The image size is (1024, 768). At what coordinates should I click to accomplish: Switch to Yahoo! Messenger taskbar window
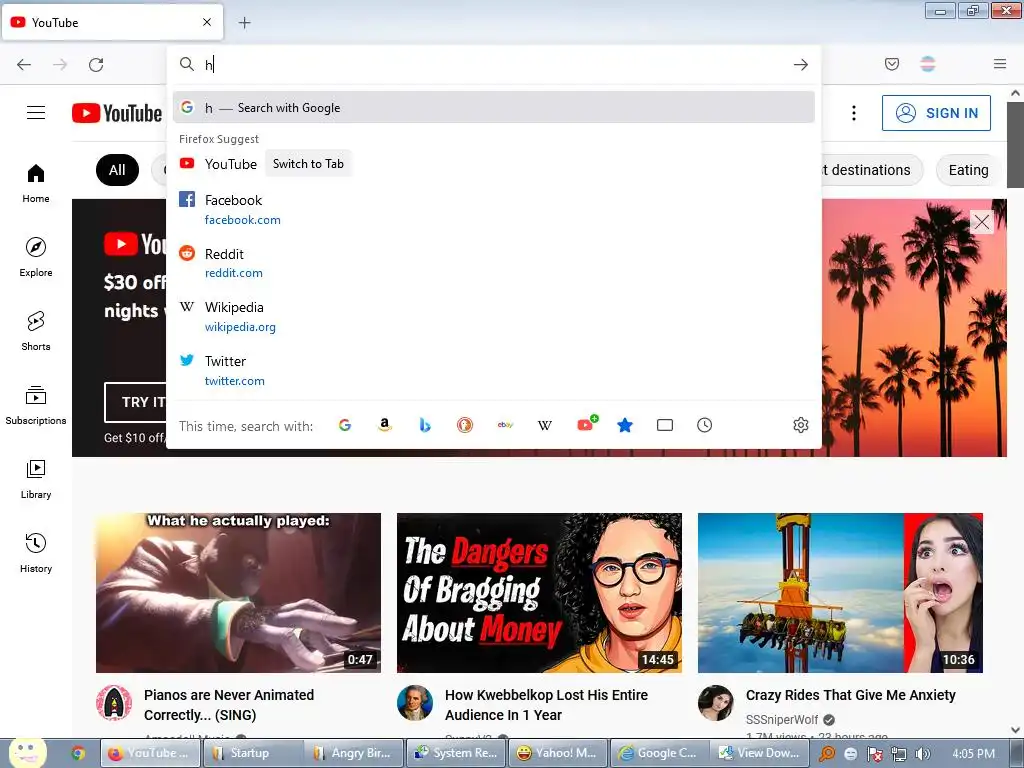558,753
